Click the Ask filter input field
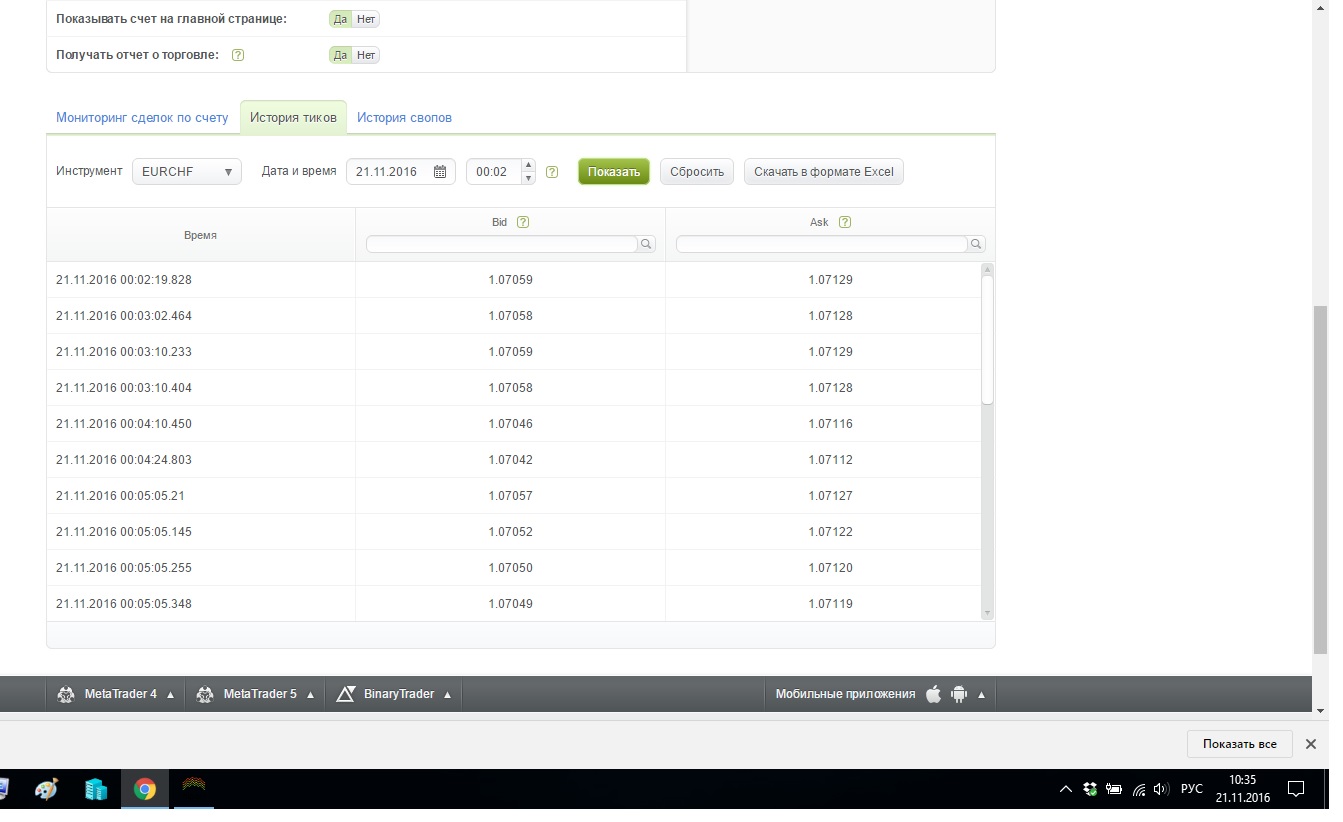 point(822,244)
